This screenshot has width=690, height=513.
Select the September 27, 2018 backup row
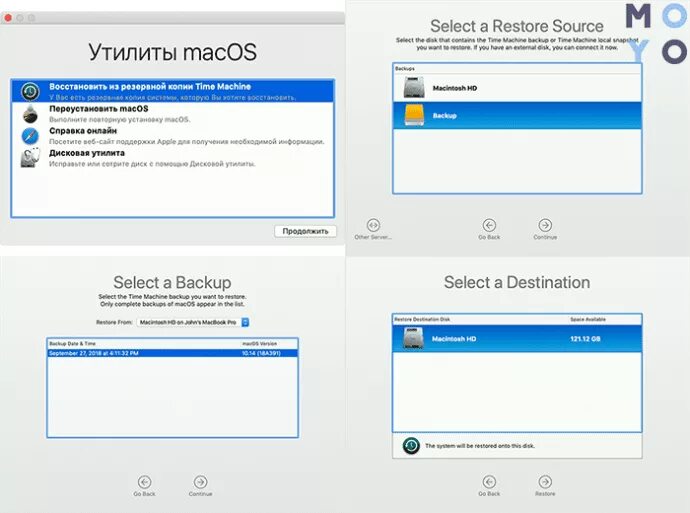click(x=172, y=353)
